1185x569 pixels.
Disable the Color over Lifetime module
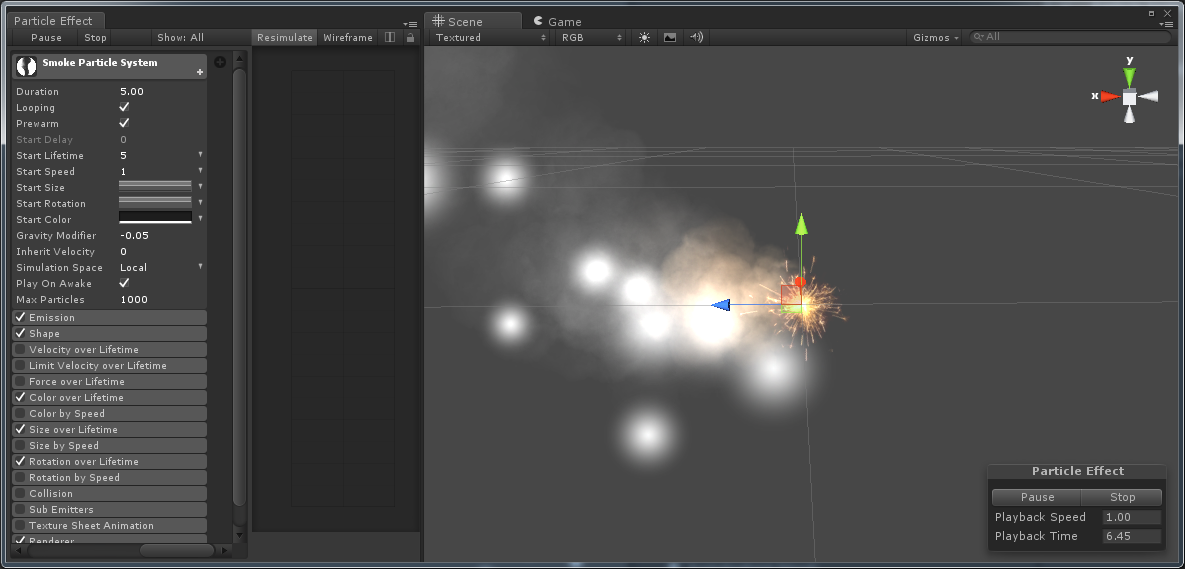20,397
